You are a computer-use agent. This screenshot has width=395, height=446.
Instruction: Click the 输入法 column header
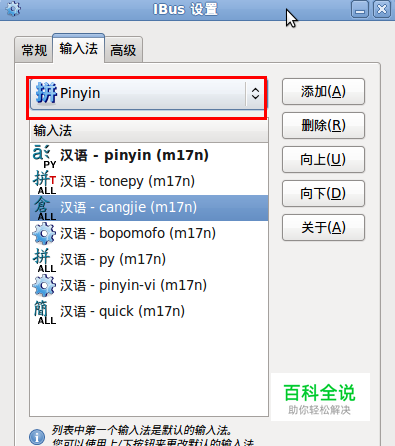point(149,130)
